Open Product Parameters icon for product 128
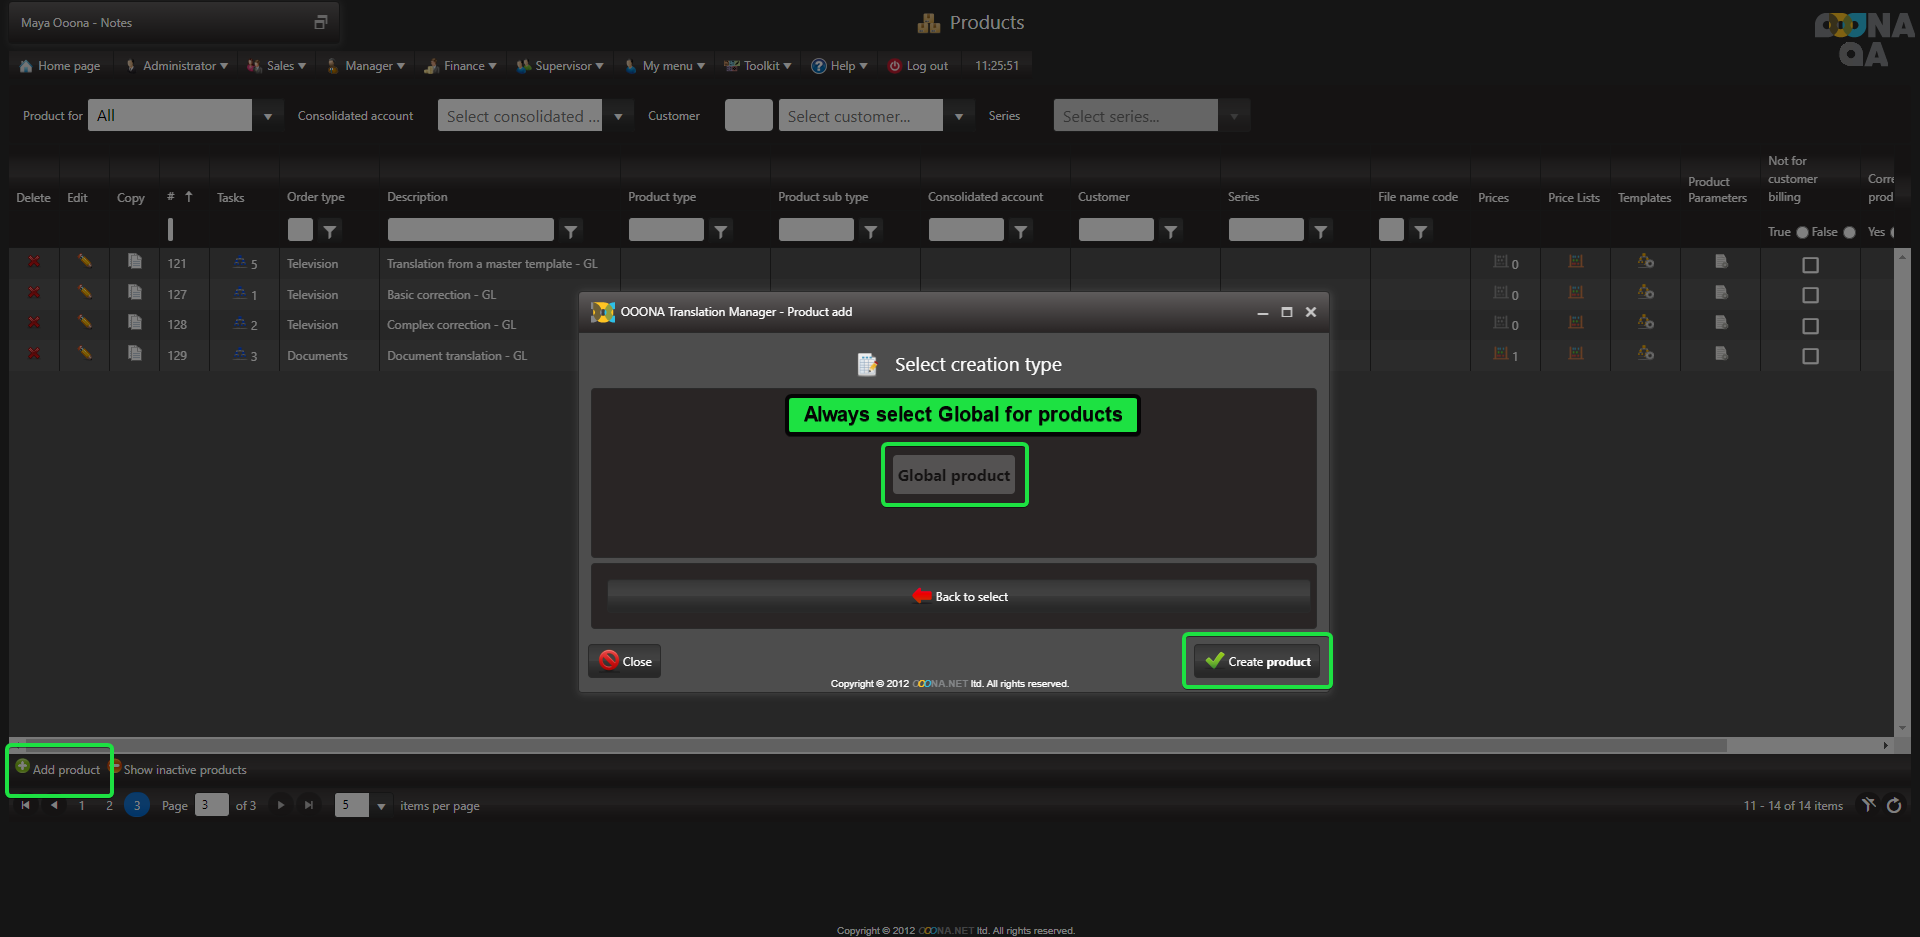The image size is (1920, 937). coord(1720,323)
